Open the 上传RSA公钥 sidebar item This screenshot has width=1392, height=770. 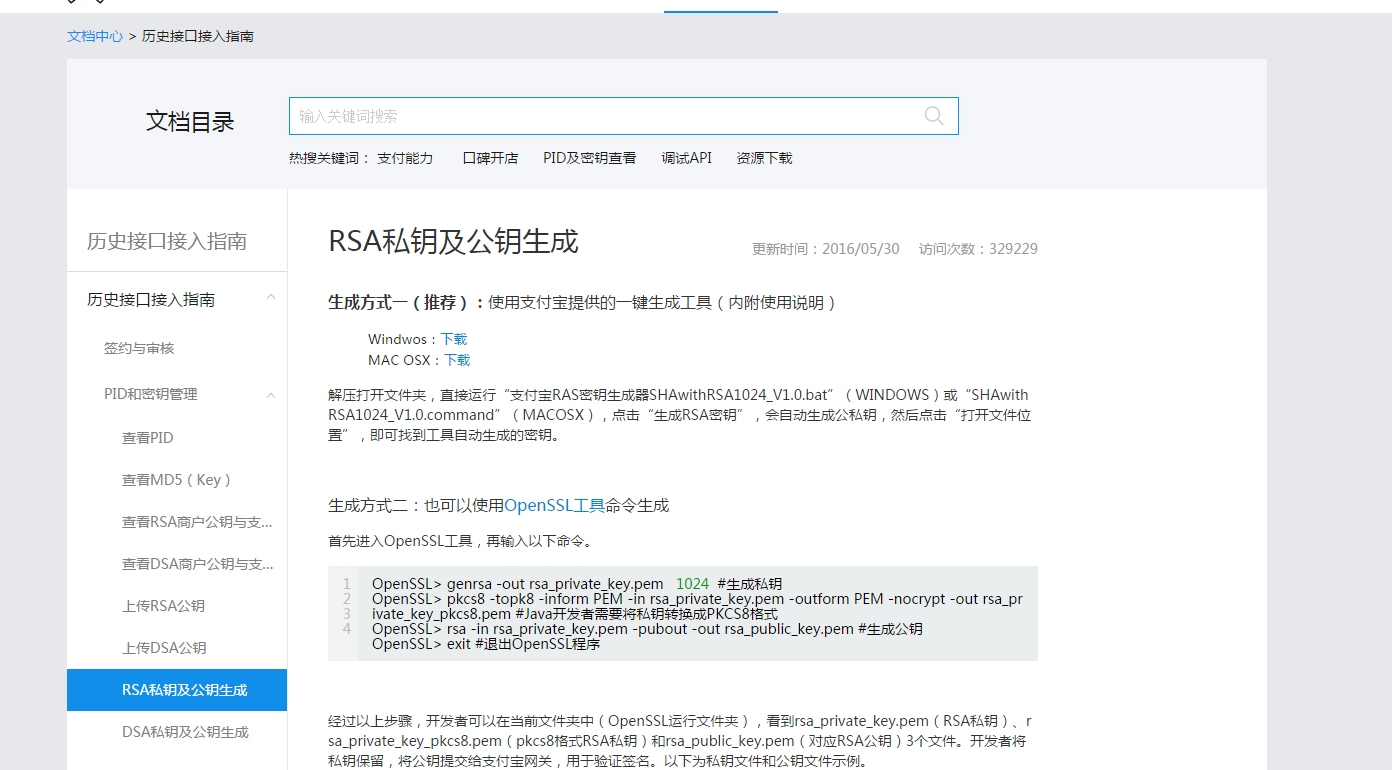click(x=164, y=606)
